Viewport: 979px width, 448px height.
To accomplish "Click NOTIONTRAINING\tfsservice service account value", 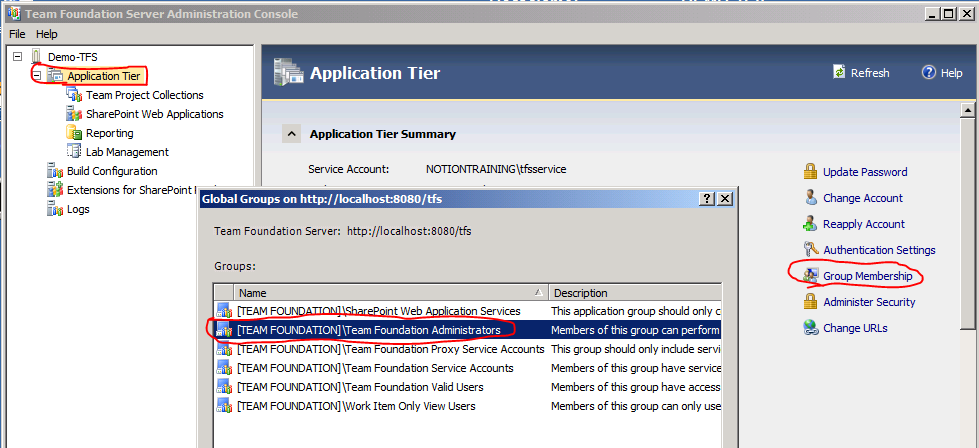I will click(x=496, y=169).
